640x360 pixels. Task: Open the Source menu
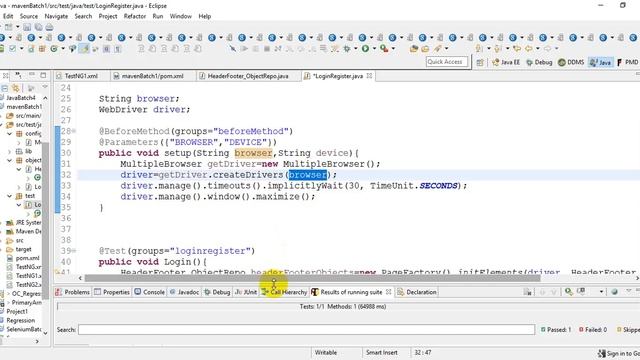[x=29, y=16]
